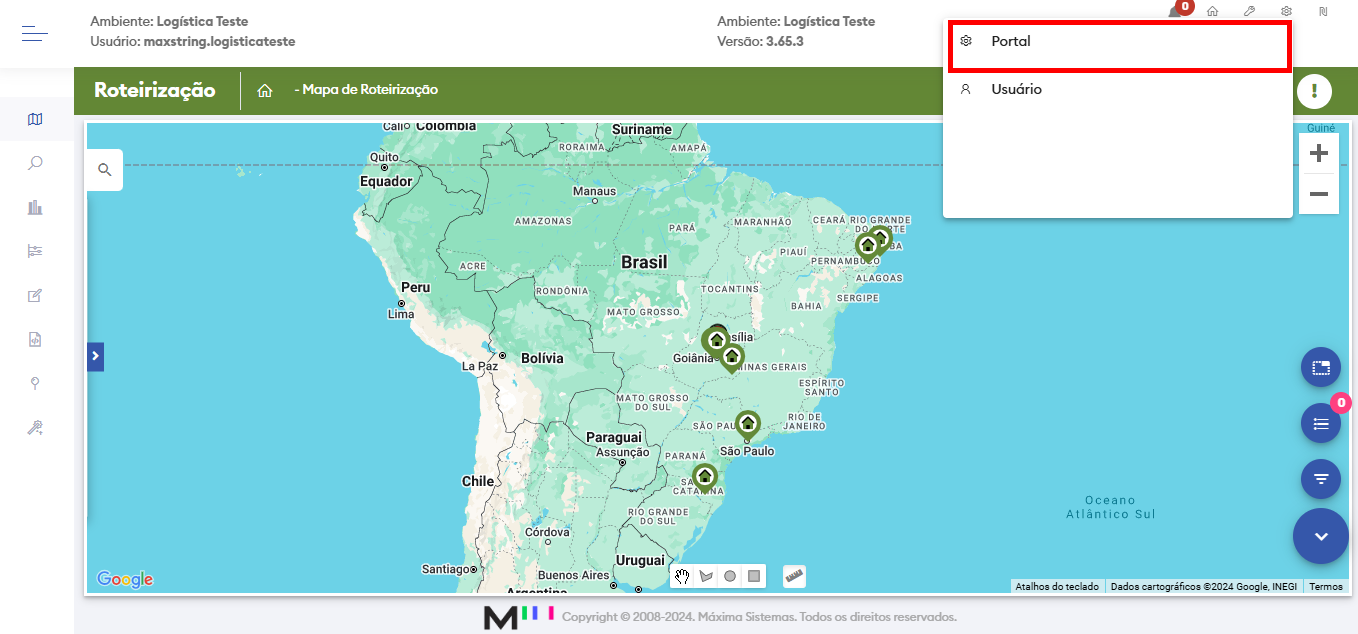Click the edit pencil icon in sidebar
Screen dimensions: 1358x634
point(35,295)
